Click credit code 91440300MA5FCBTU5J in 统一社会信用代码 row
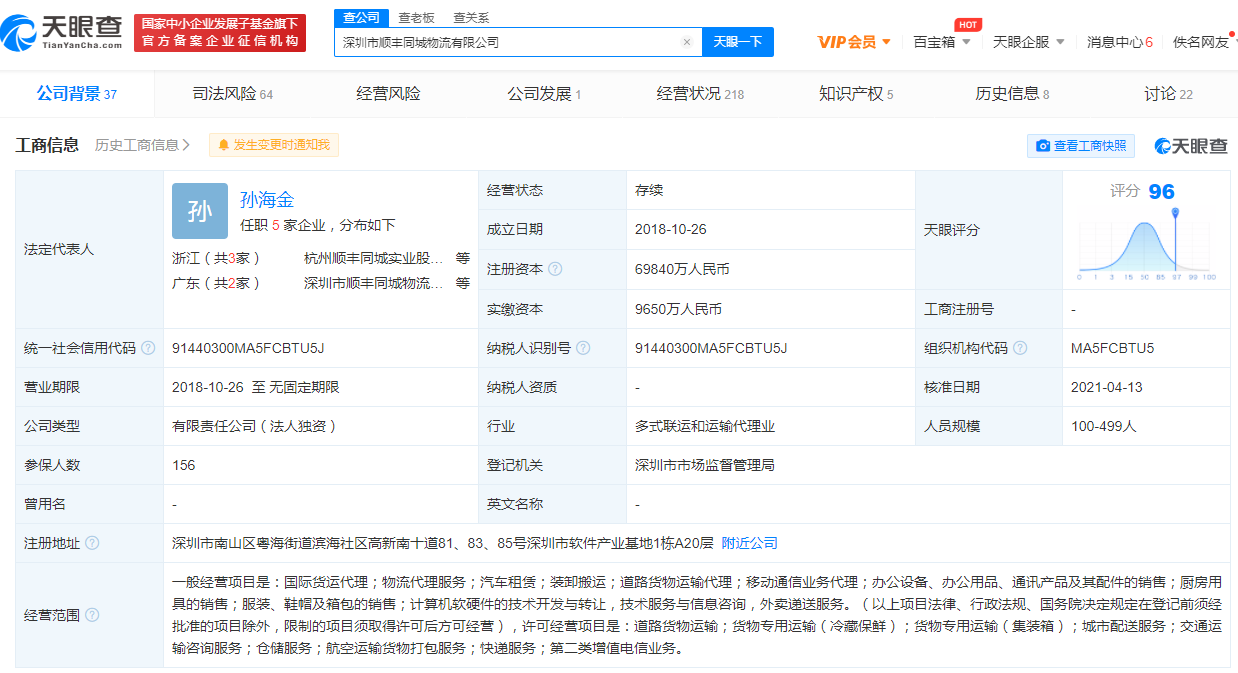The width and height of the screenshot is (1238, 673). [248, 348]
